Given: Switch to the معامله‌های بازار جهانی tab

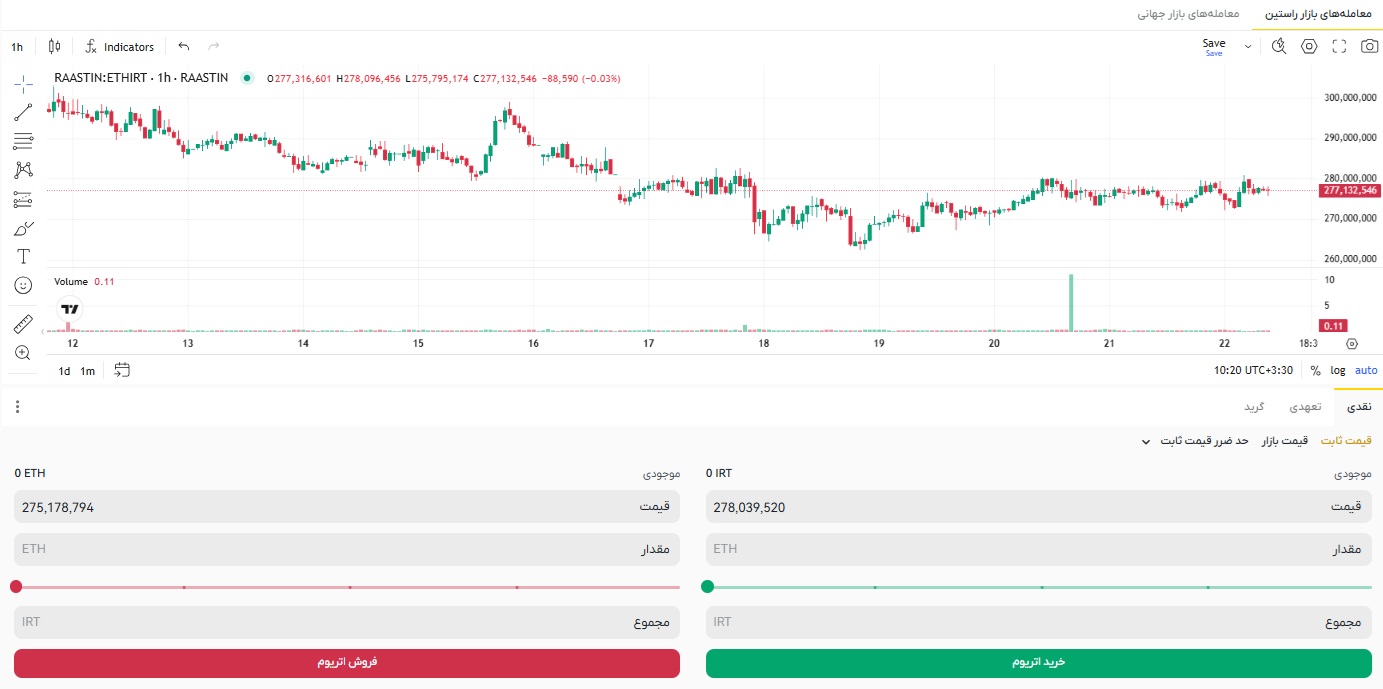Looking at the screenshot, I should tap(1189, 14).
